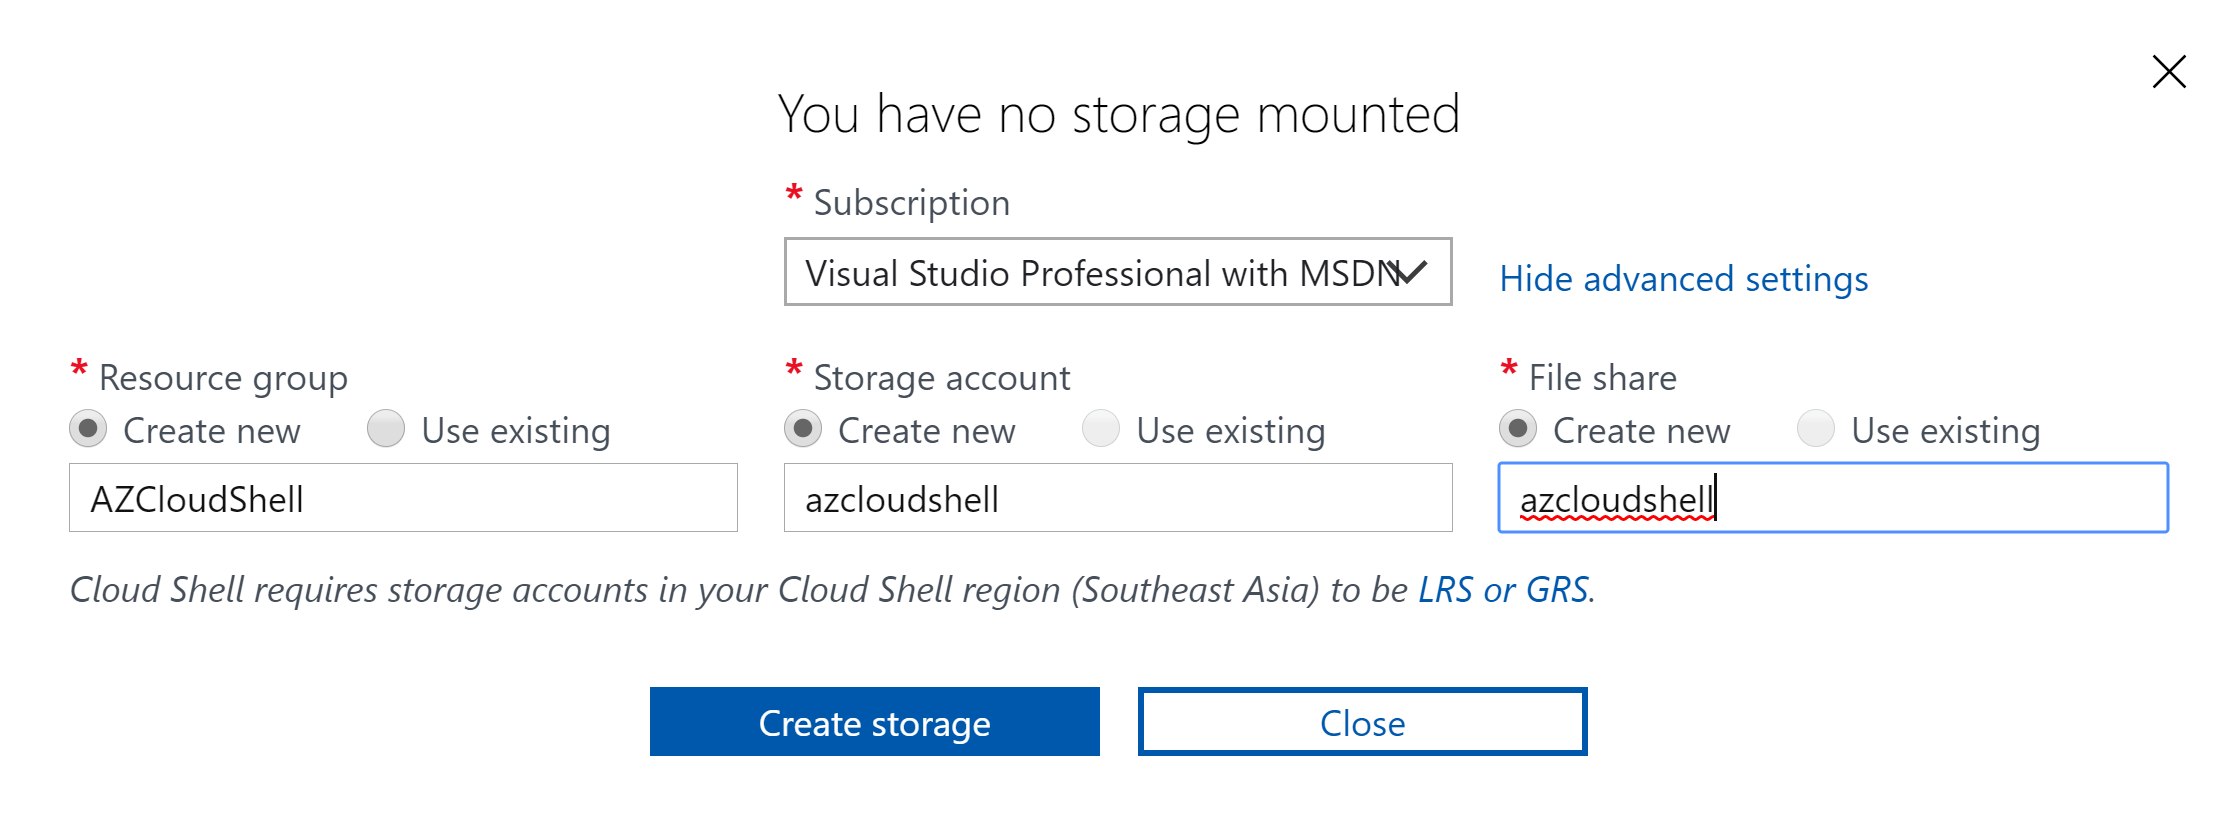Select Create new for Resource group
Image resolution: width=2224 pixels, height=815 pixels.
[88, 429]
